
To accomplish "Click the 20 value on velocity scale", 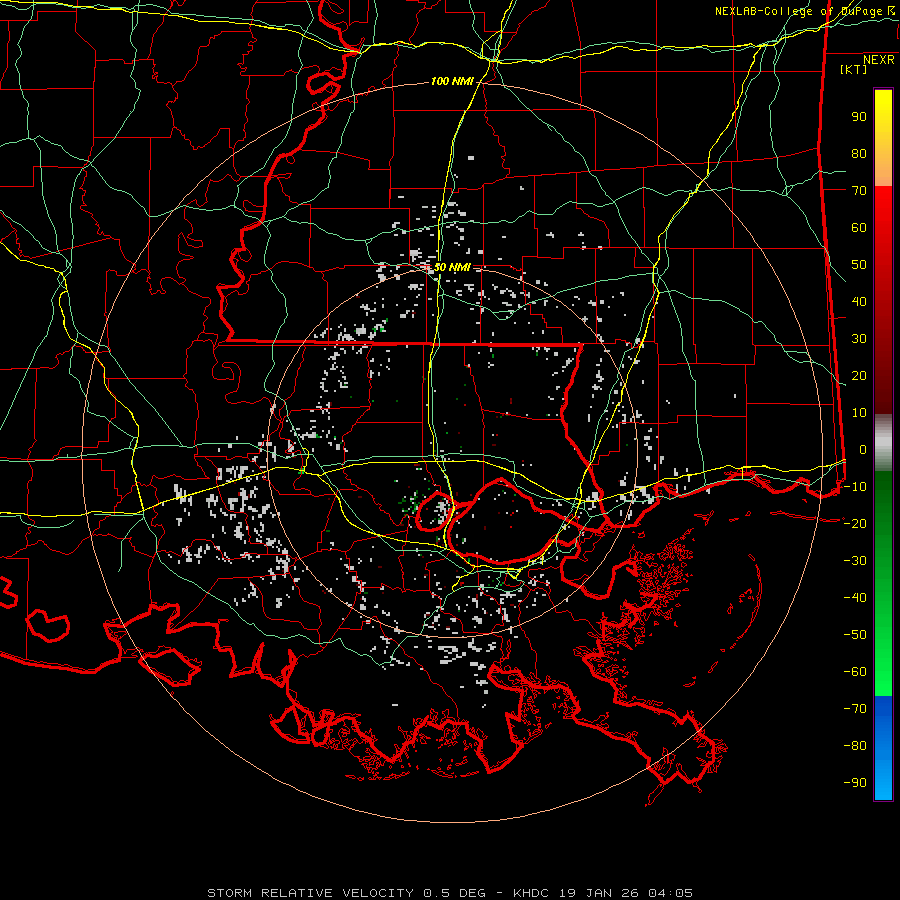I will click(x=859, y=376).
